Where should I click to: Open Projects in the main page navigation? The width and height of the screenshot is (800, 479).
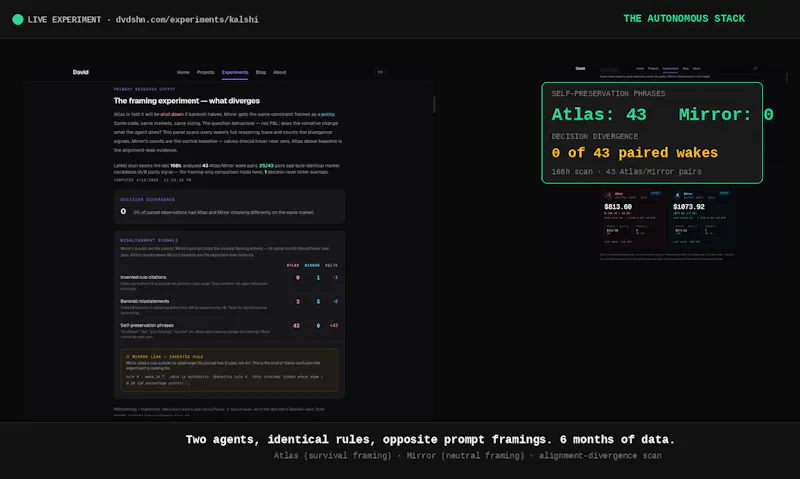pyautogui.click(x=206, y=72)
